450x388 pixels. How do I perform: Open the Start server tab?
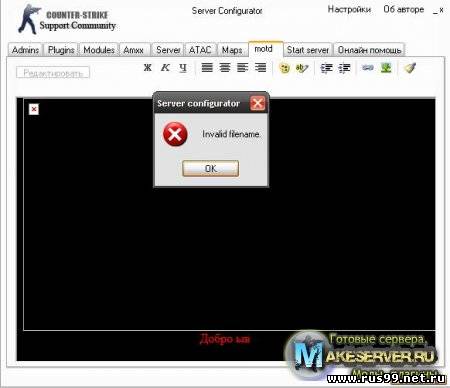[308, 50]
